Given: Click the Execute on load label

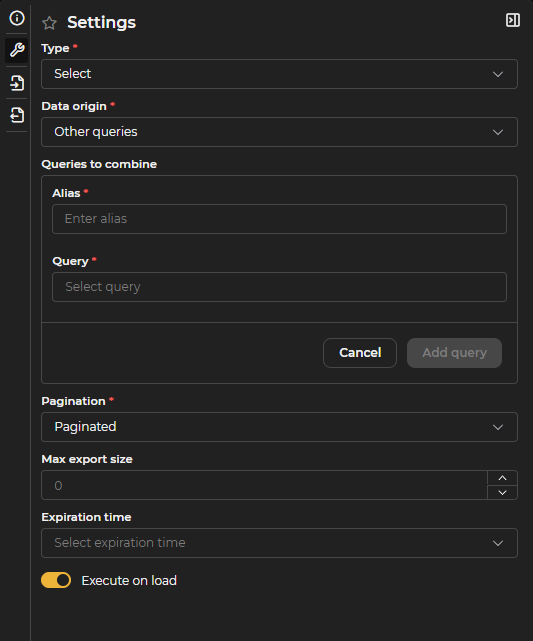Looking at the screenshot, I should (x=129, y=580).
